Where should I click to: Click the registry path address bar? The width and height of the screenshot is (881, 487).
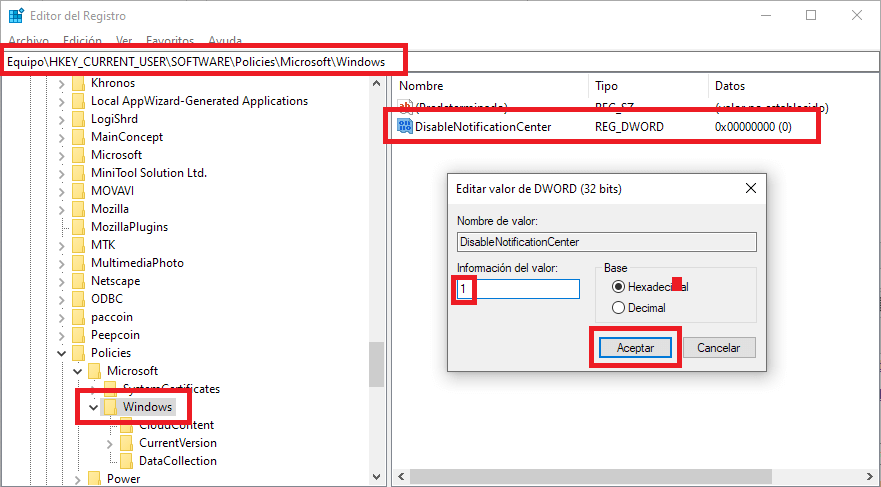[440, 62]
